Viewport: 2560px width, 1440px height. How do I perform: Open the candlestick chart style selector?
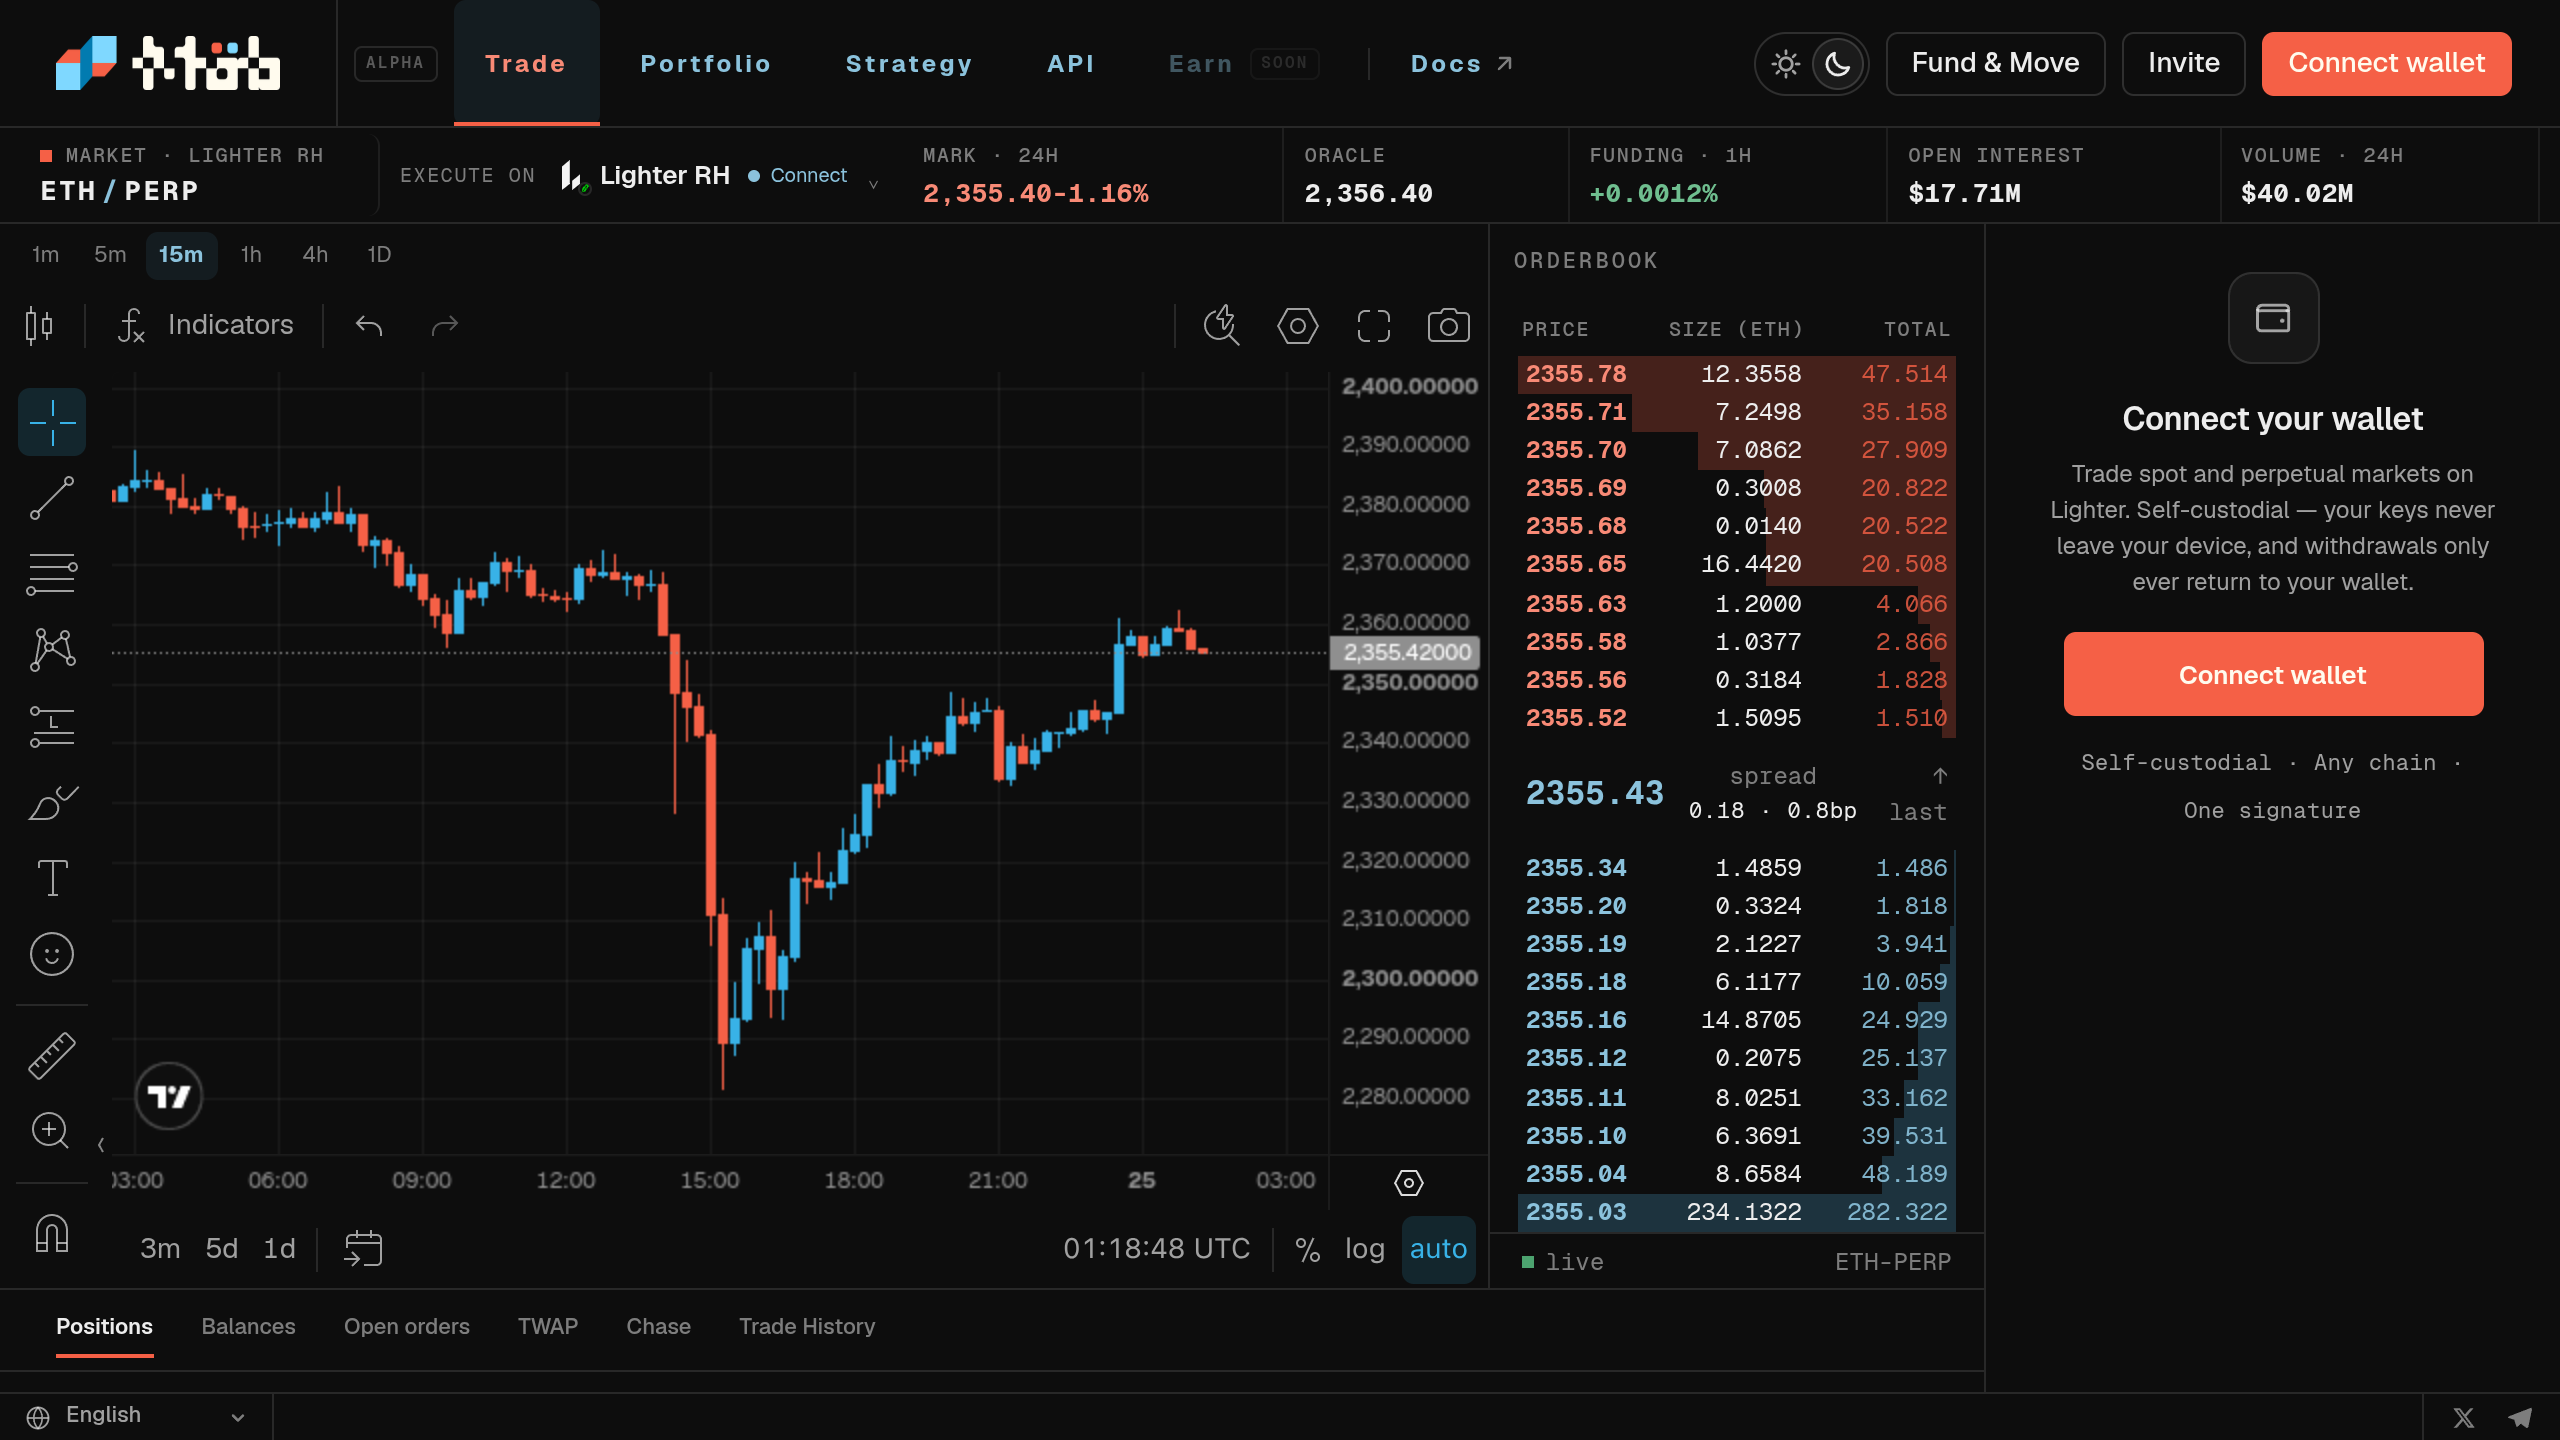(x=39, y=325)
